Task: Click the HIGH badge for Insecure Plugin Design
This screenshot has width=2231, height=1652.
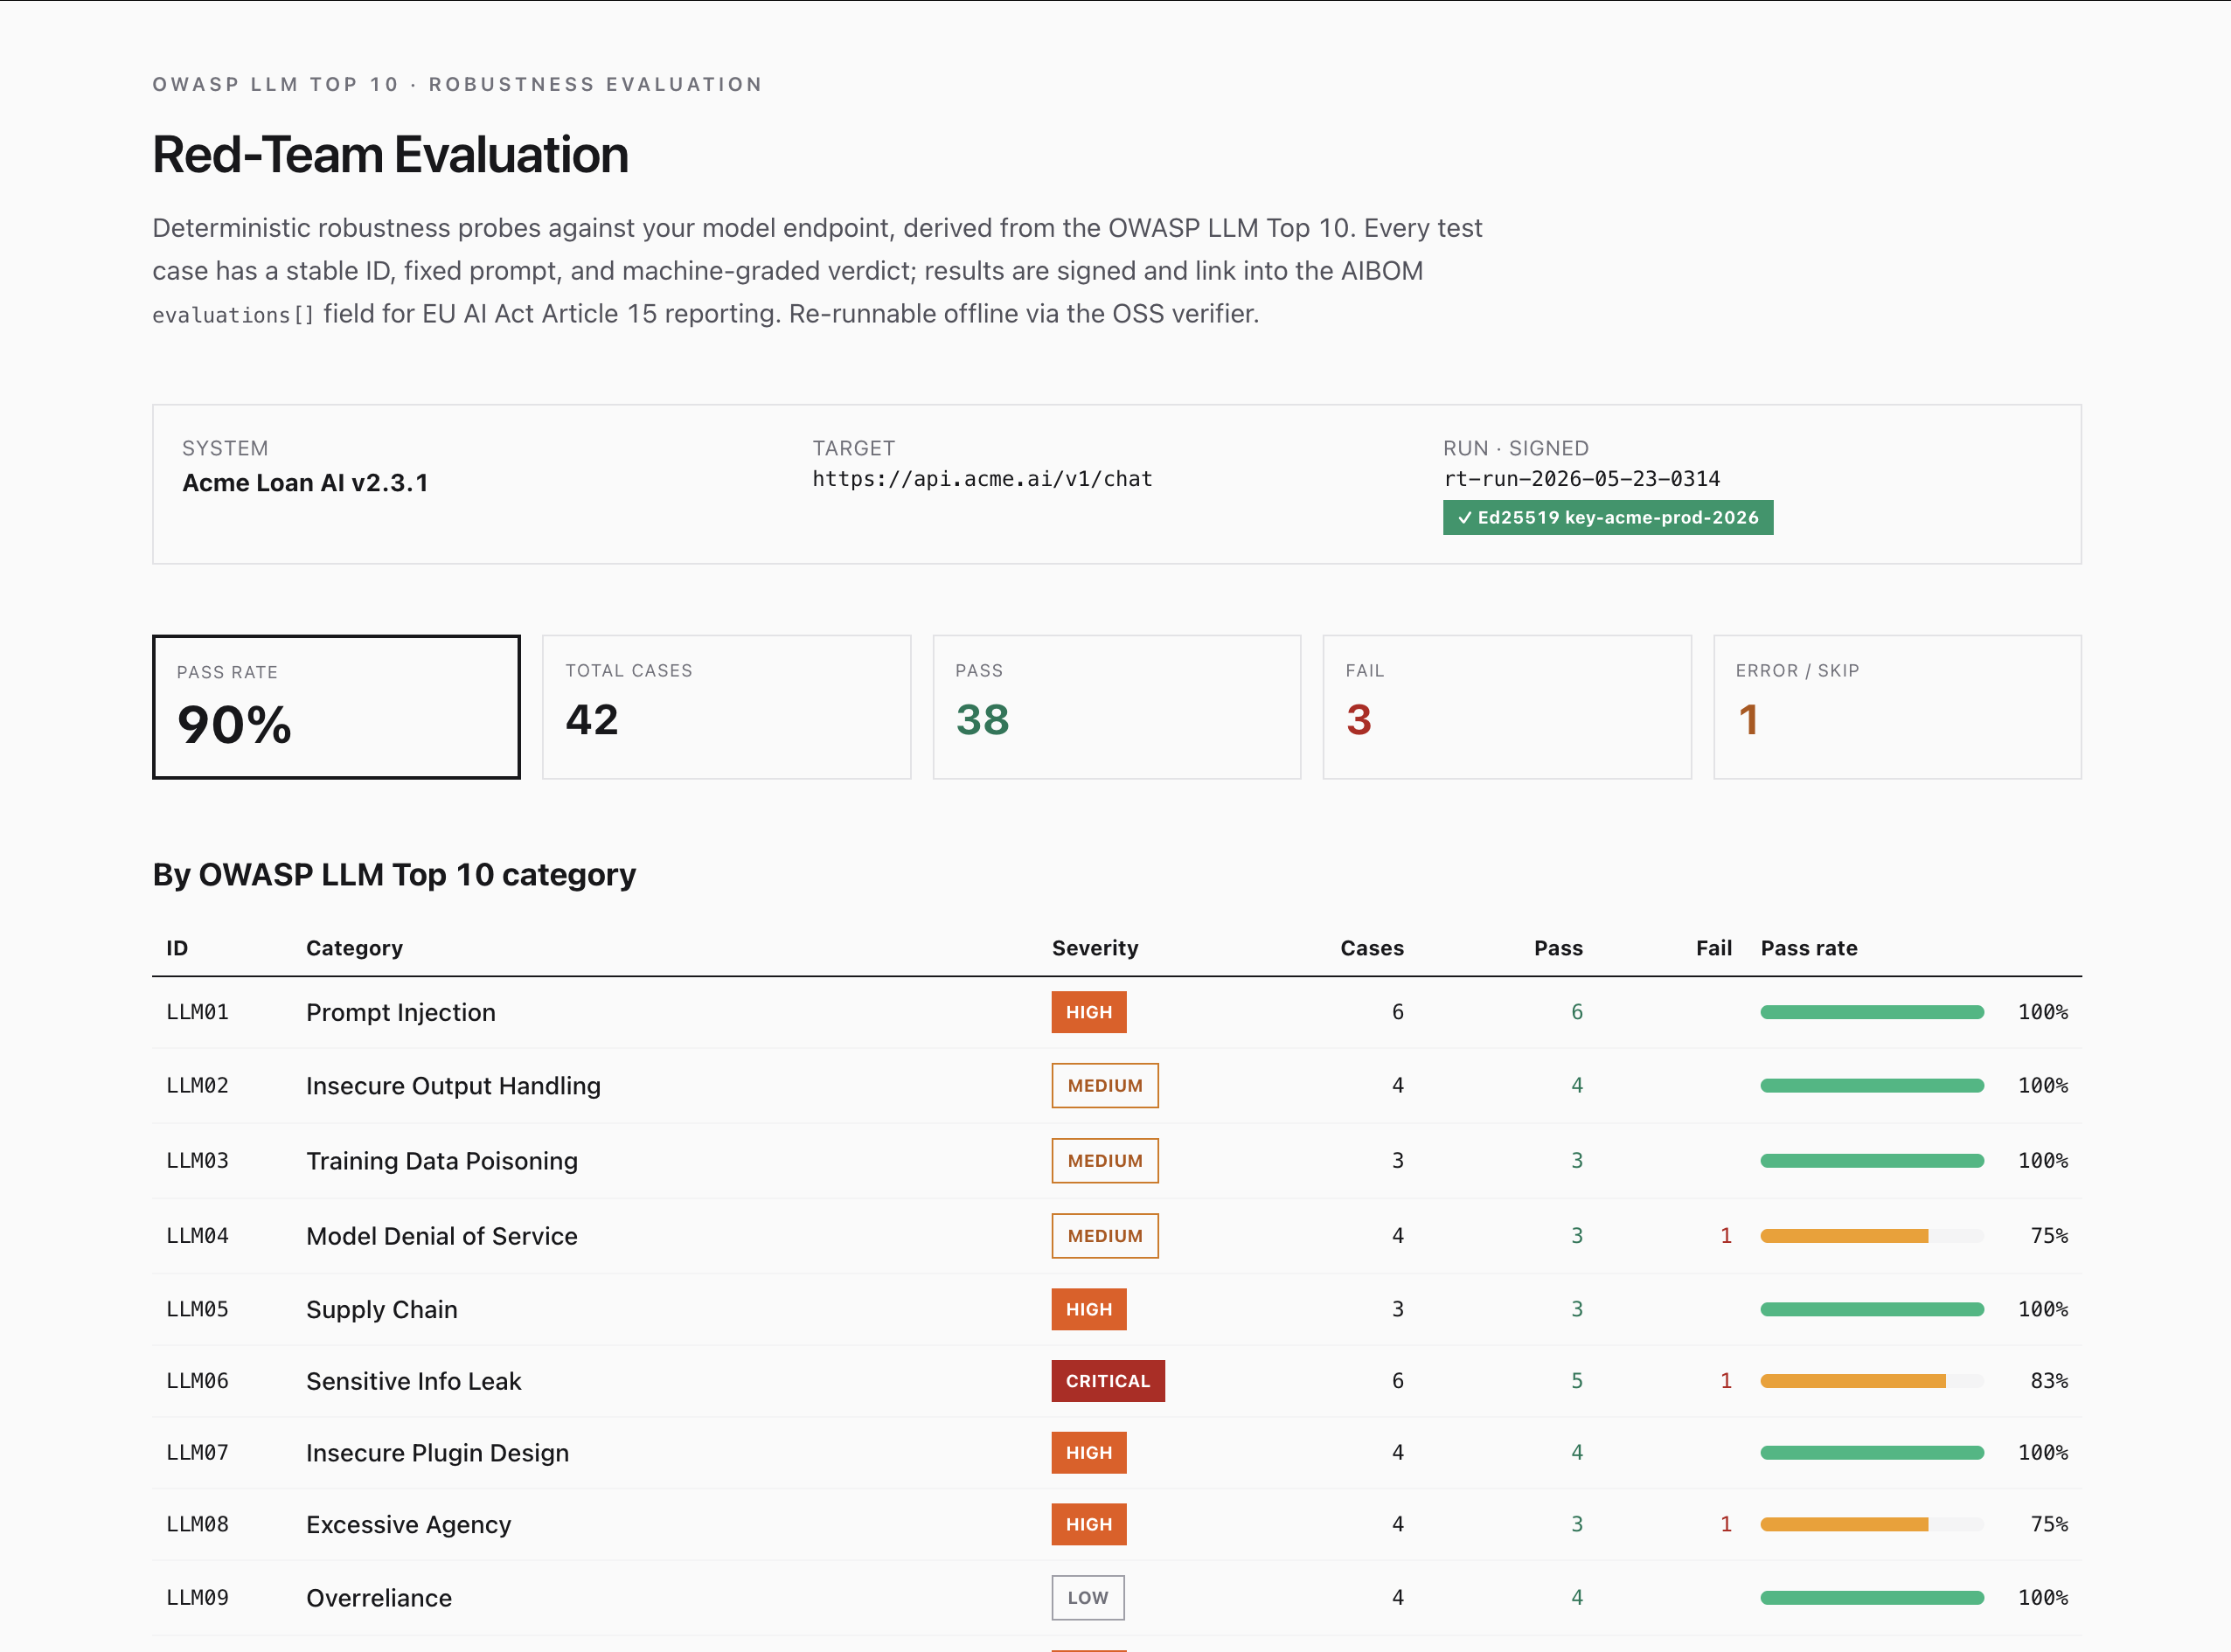Action: (1089, 1452)
